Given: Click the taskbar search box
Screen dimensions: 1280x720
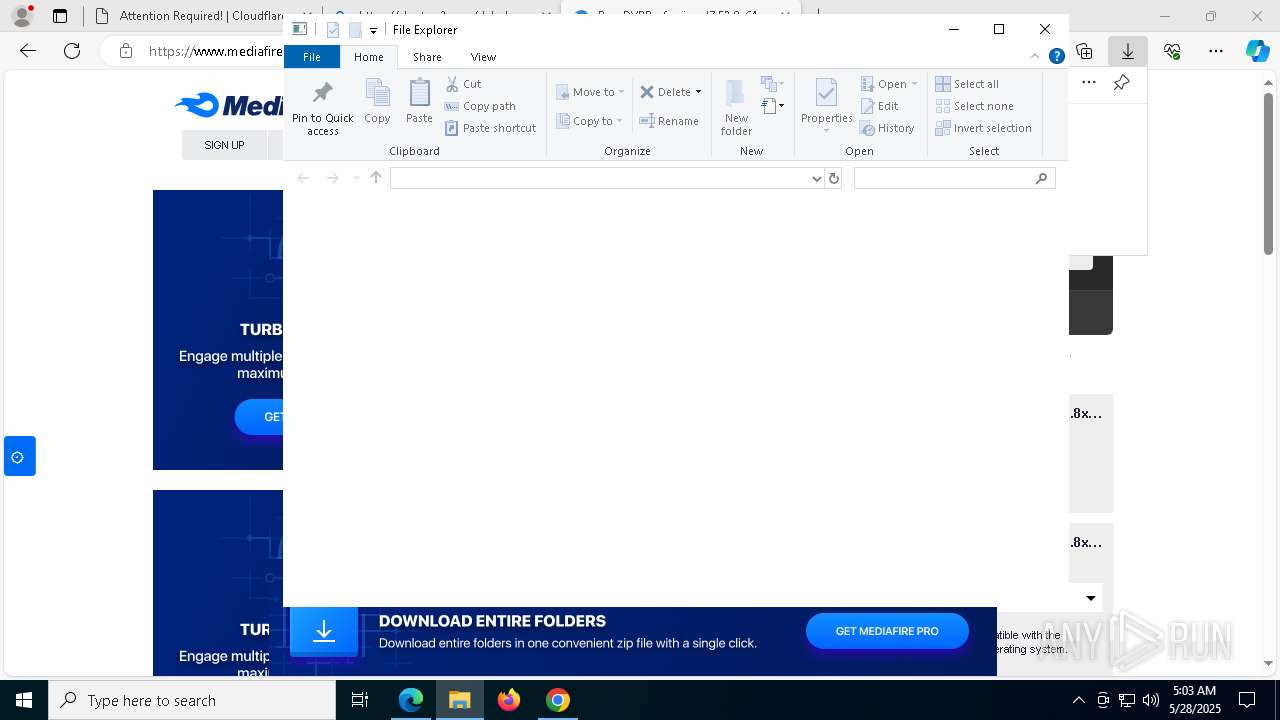Looking at the screenshot, I should [192, 700].
